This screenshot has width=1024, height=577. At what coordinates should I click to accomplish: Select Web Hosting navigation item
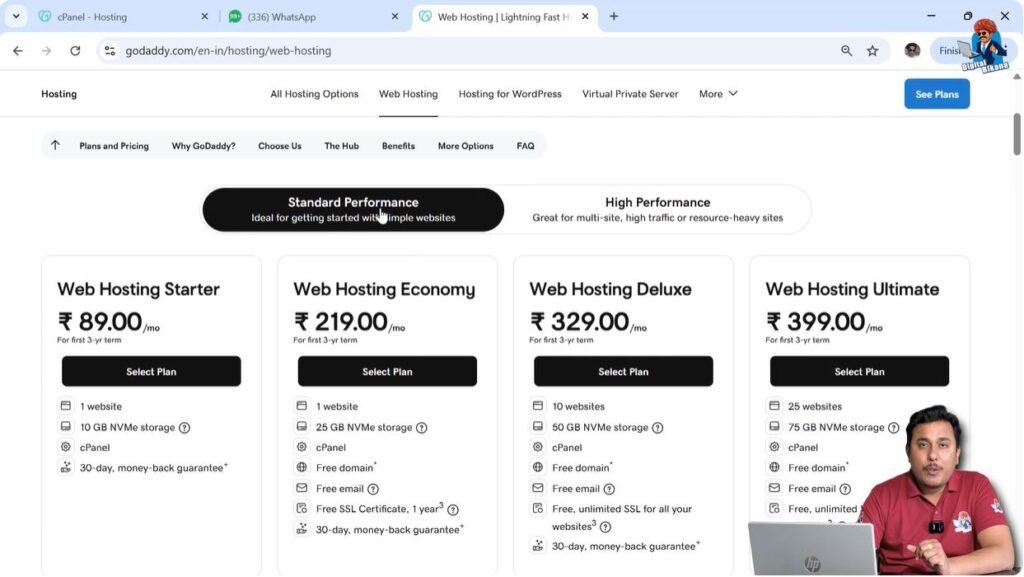click(408, 94)
